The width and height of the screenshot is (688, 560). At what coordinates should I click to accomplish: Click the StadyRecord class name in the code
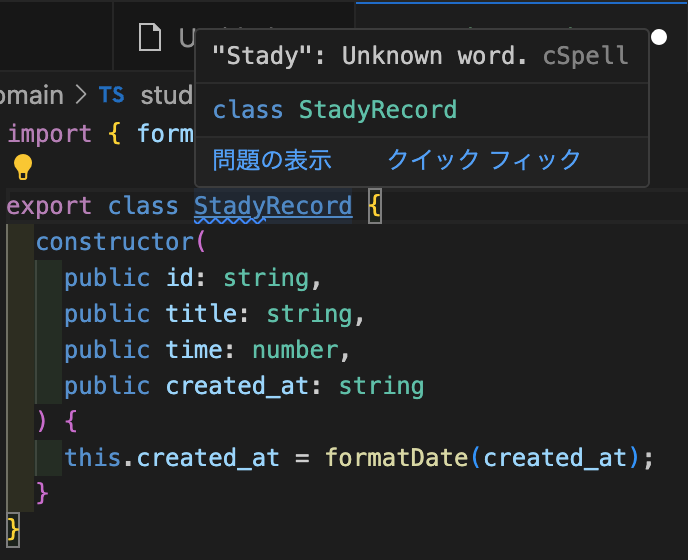(x=273, y=206)
